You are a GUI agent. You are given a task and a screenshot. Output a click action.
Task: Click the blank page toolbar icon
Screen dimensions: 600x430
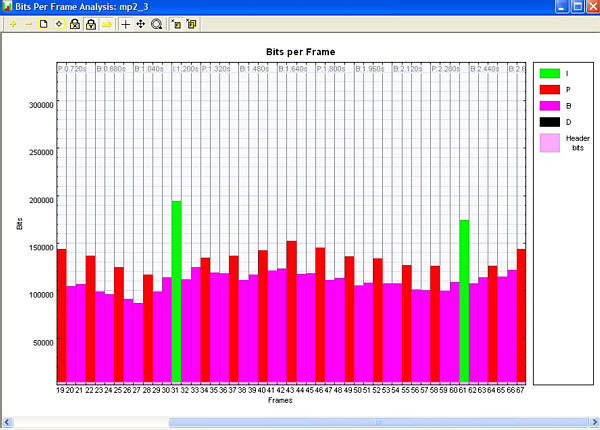pyautogui.click(x=43, y=22)
